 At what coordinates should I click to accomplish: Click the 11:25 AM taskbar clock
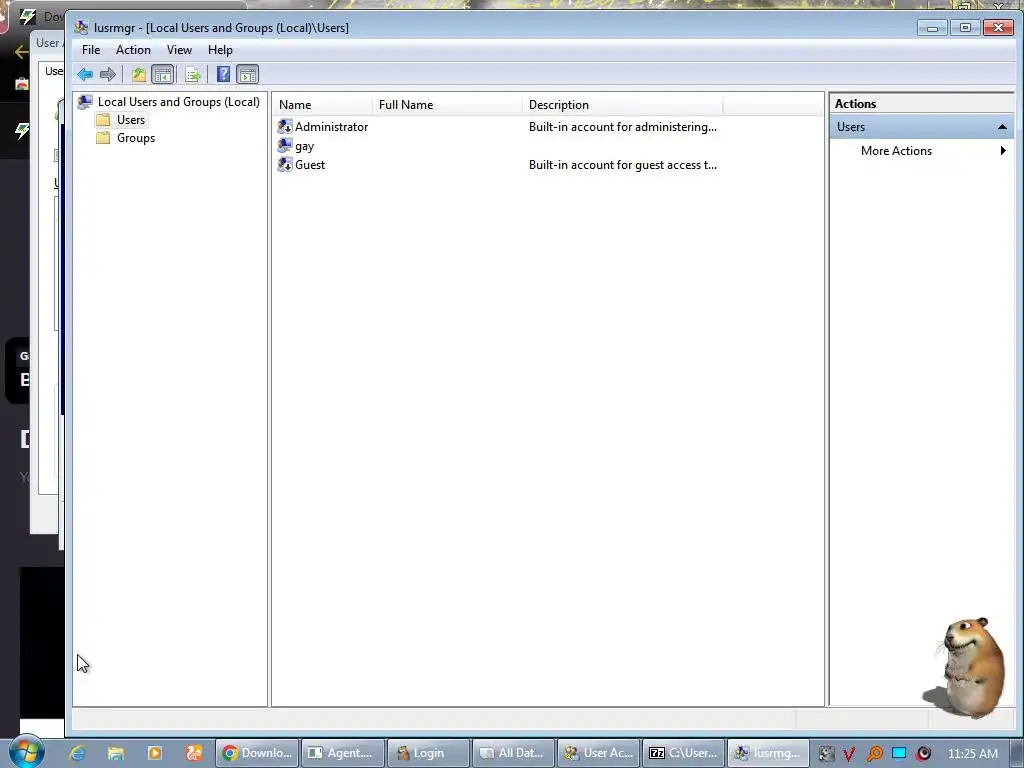pyautogui.click(x=973, y=754)
